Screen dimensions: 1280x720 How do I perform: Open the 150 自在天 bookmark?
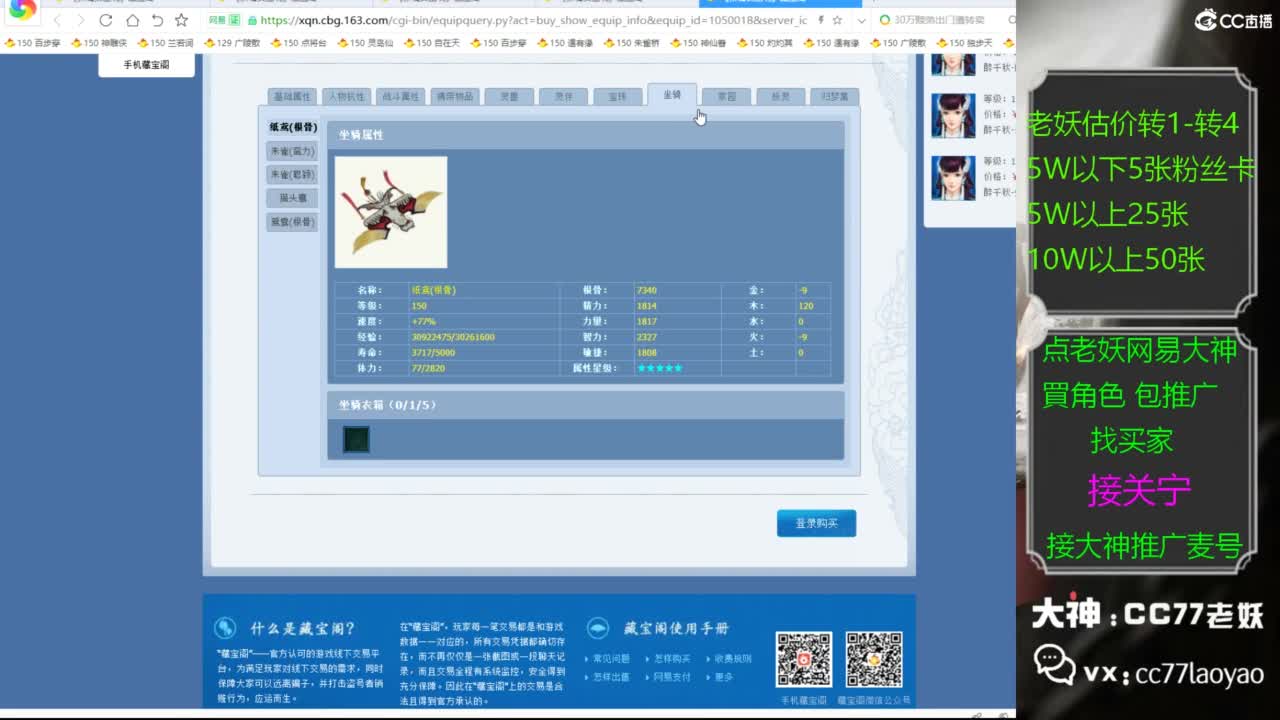(x=432, y=43)
